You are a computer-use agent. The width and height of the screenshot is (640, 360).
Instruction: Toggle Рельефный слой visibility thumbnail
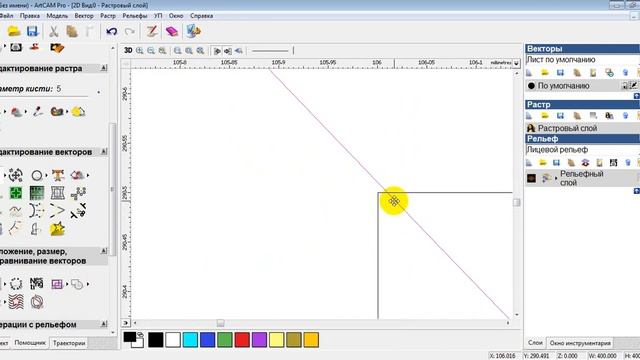click(531, 178)
